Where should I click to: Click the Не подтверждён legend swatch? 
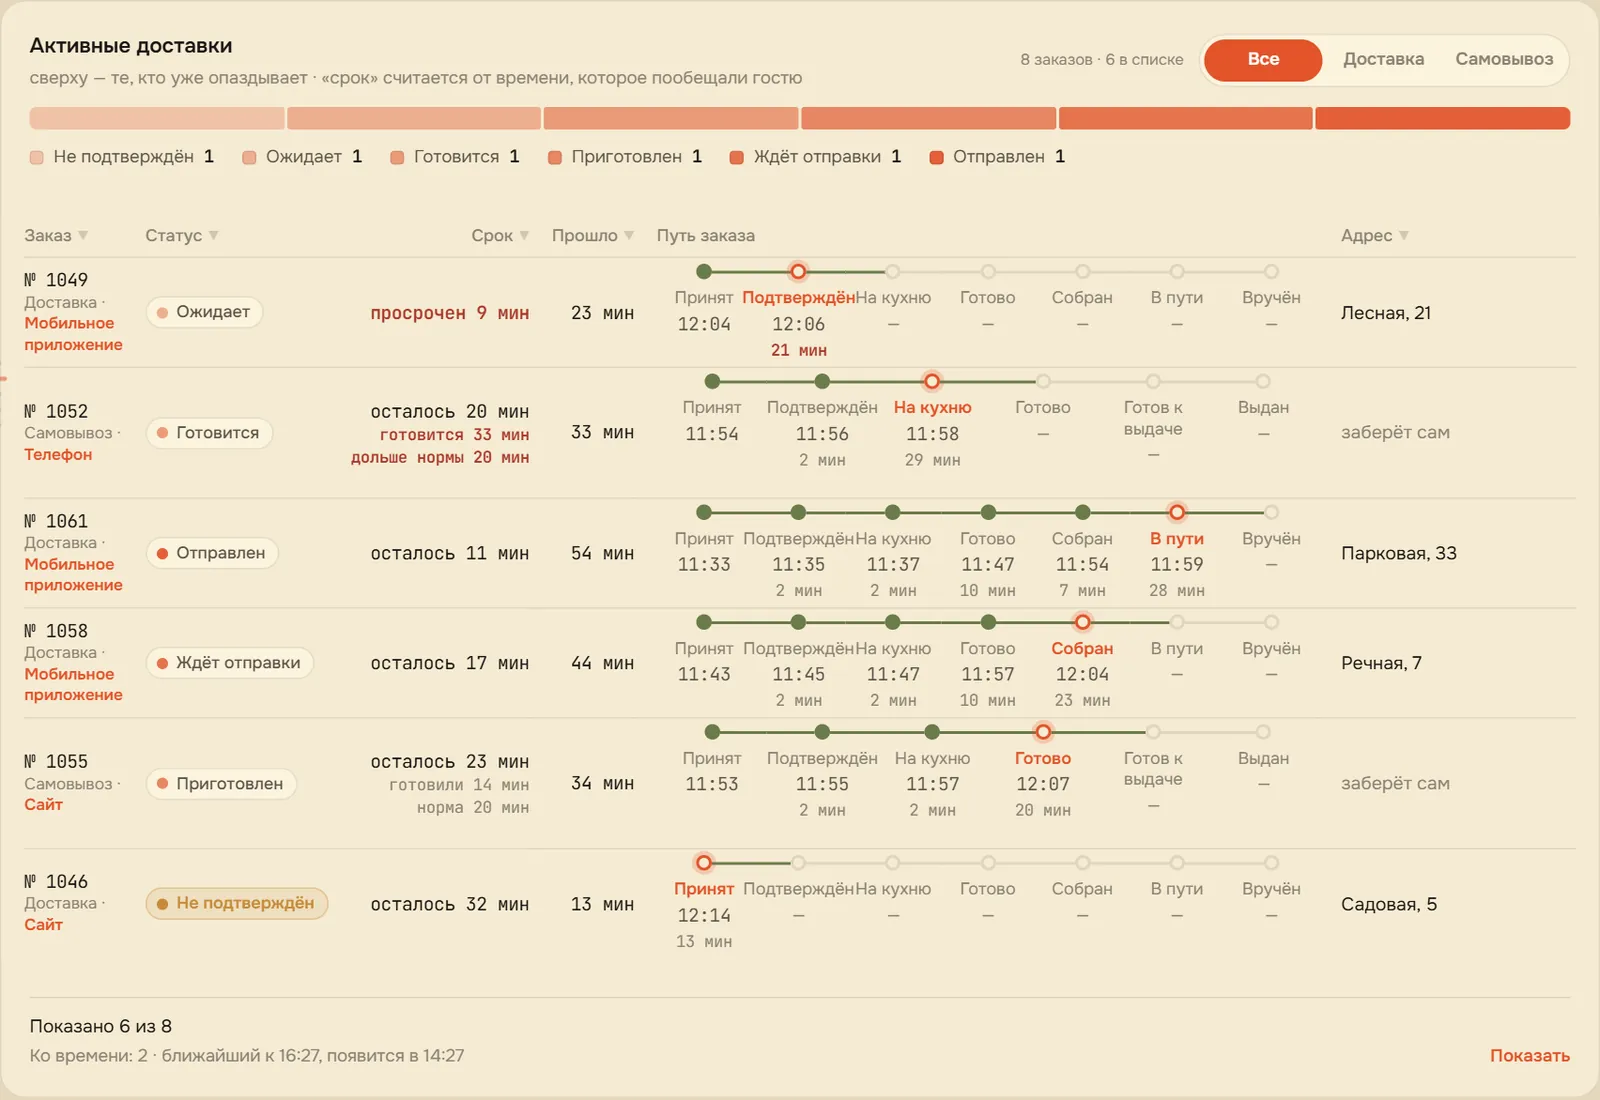pos(37,157)
